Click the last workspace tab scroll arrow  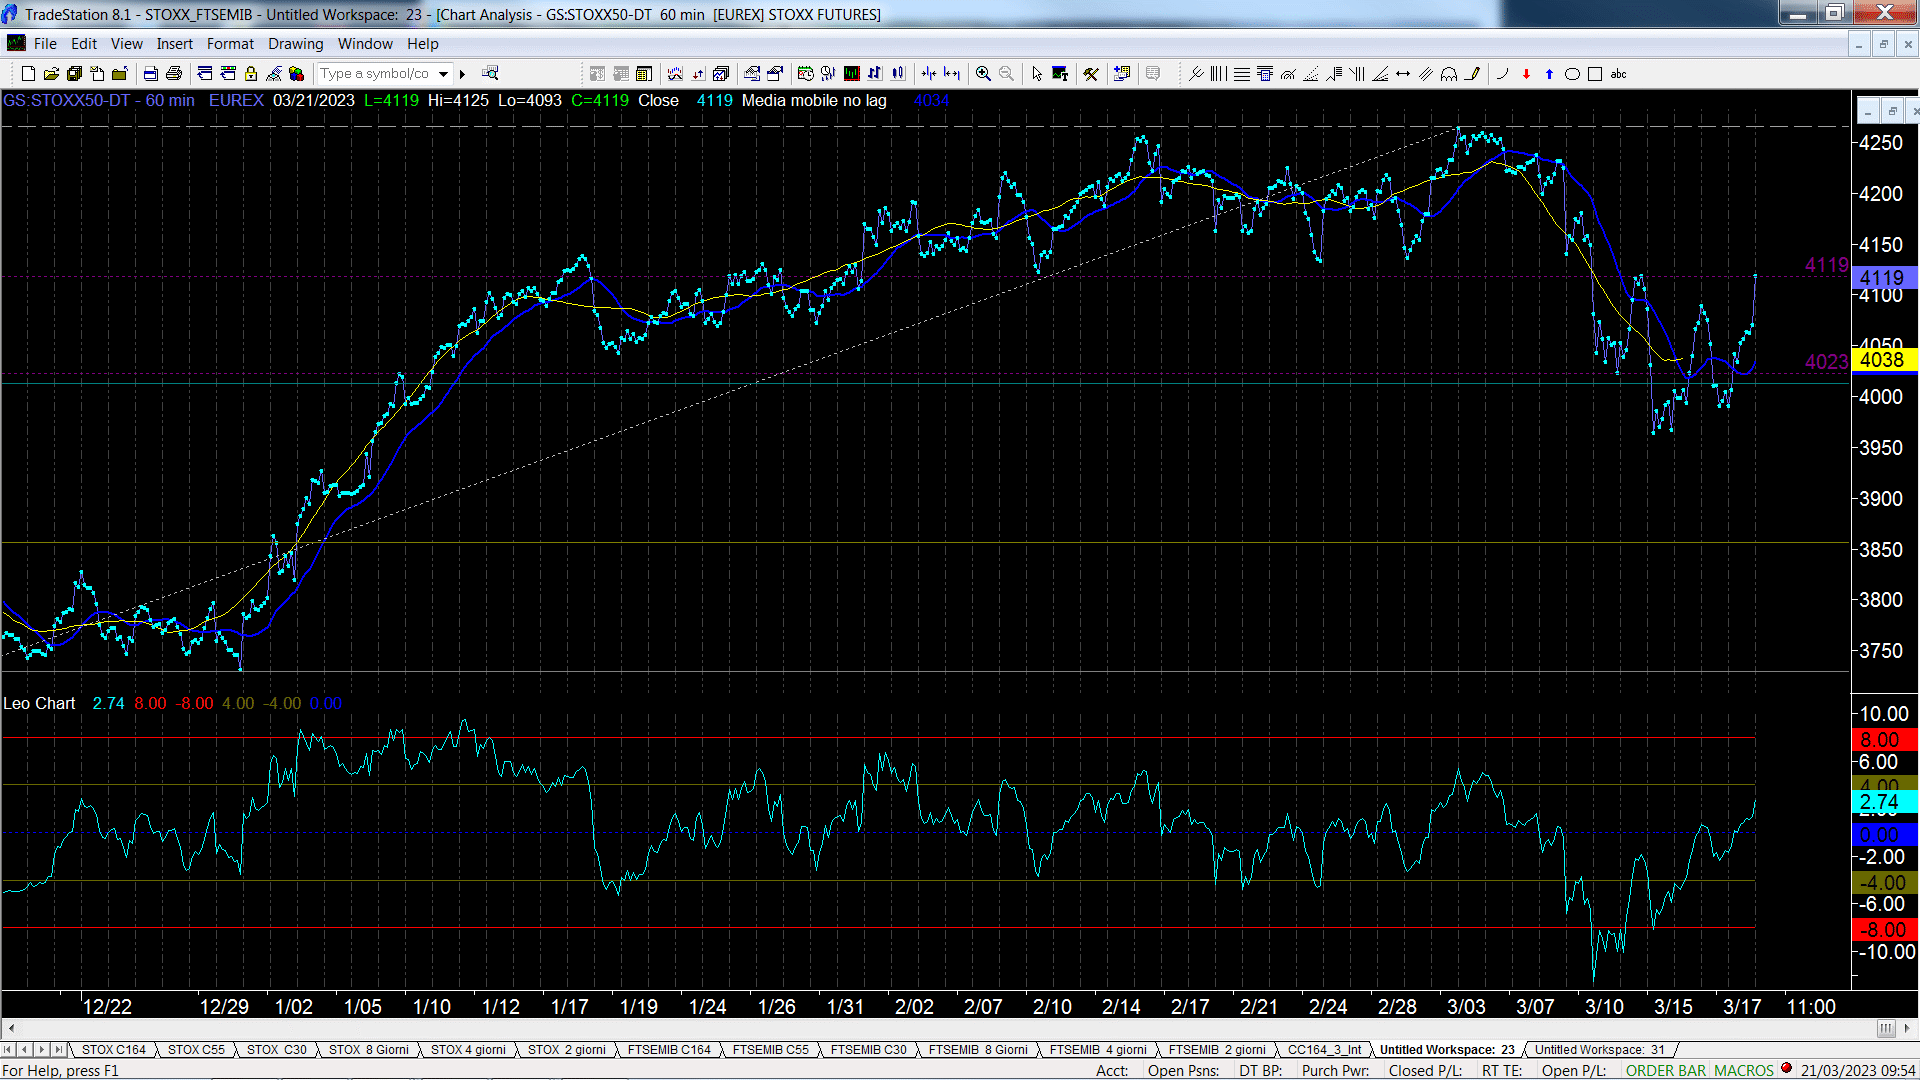click(58, 1049)
